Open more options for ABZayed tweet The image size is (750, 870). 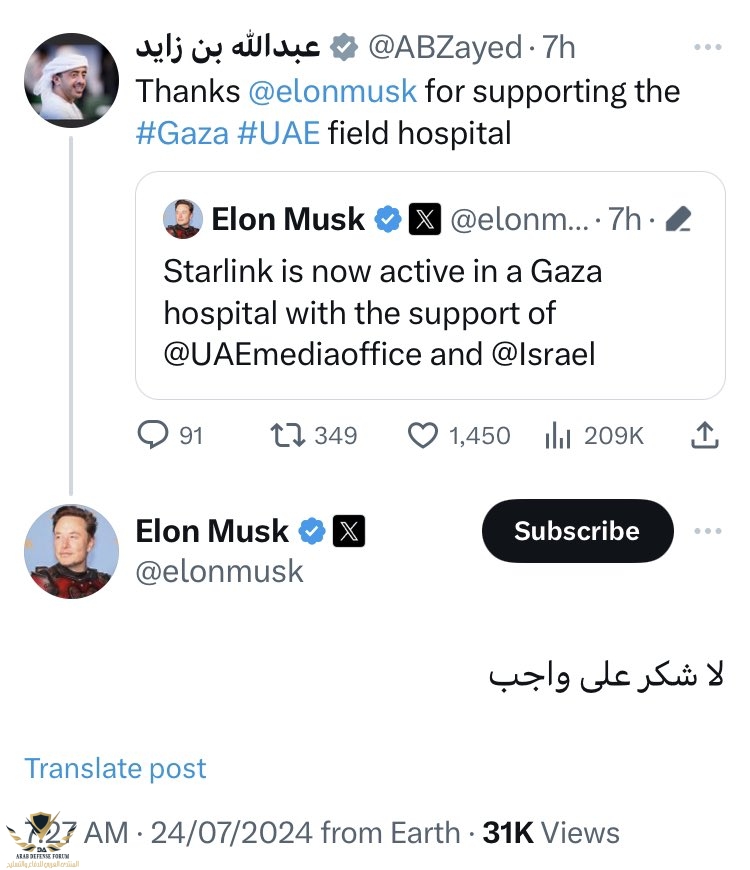(x=707, y=47)
